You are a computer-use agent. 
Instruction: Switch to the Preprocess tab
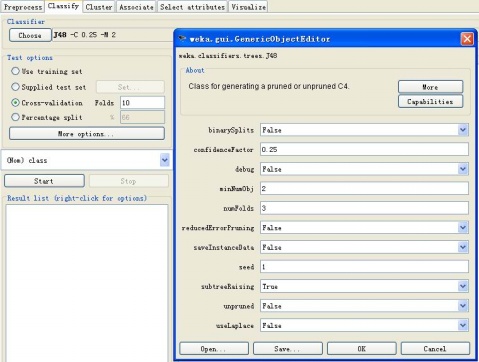22,7
